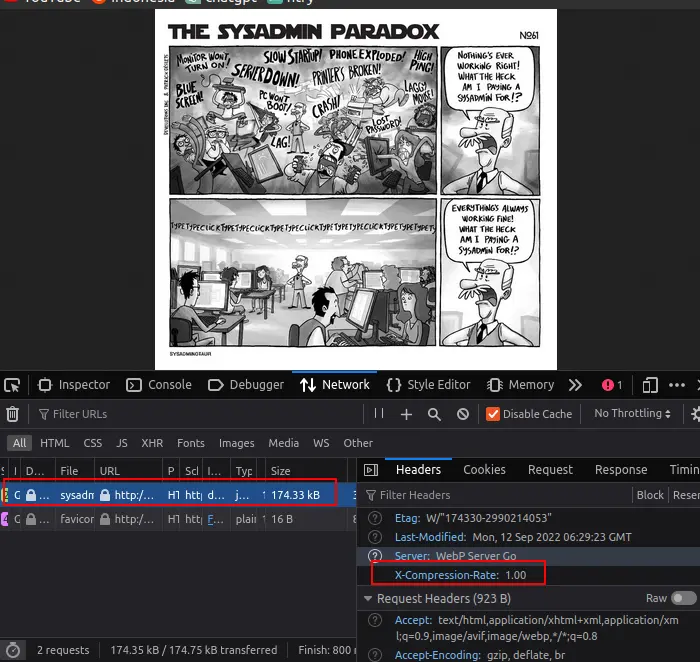700x662 pixels.
Task: Open the No Throttling dropdown
Action: [632, 413]
